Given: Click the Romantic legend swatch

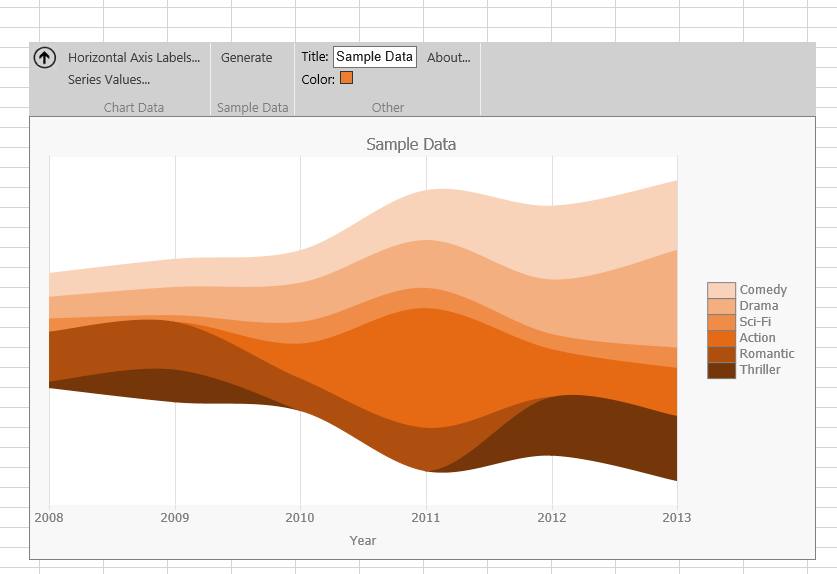Looking at the screenshot, I should [x=721, y=354].
